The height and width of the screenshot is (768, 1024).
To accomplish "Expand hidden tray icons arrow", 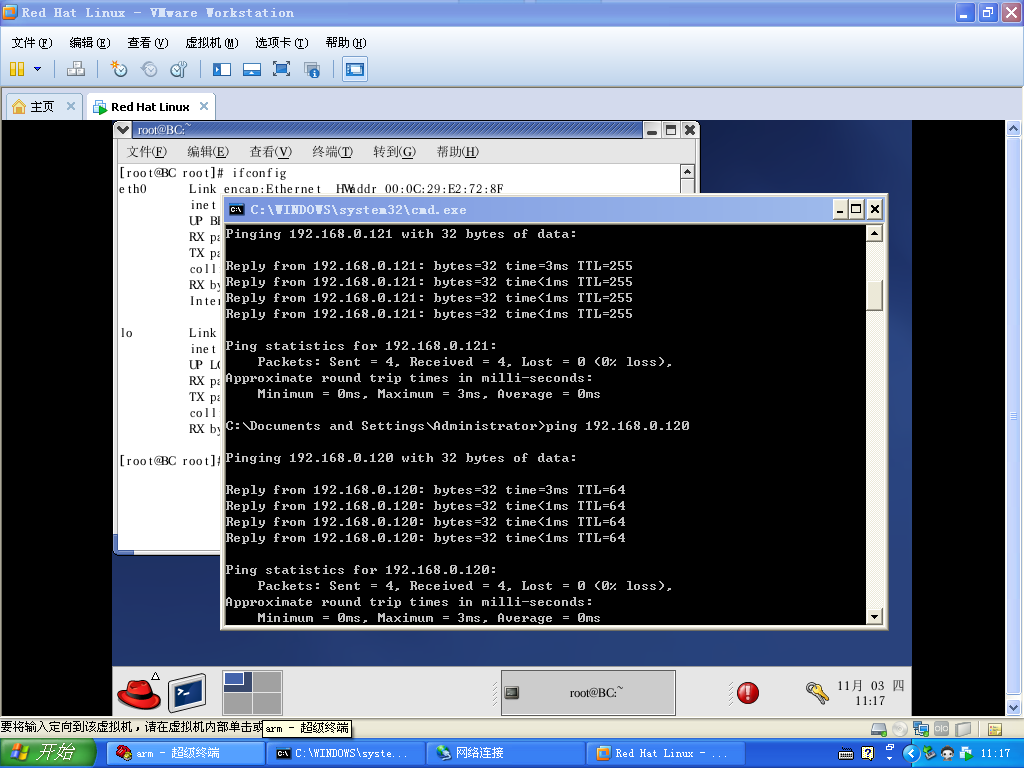I will [910, 754].
